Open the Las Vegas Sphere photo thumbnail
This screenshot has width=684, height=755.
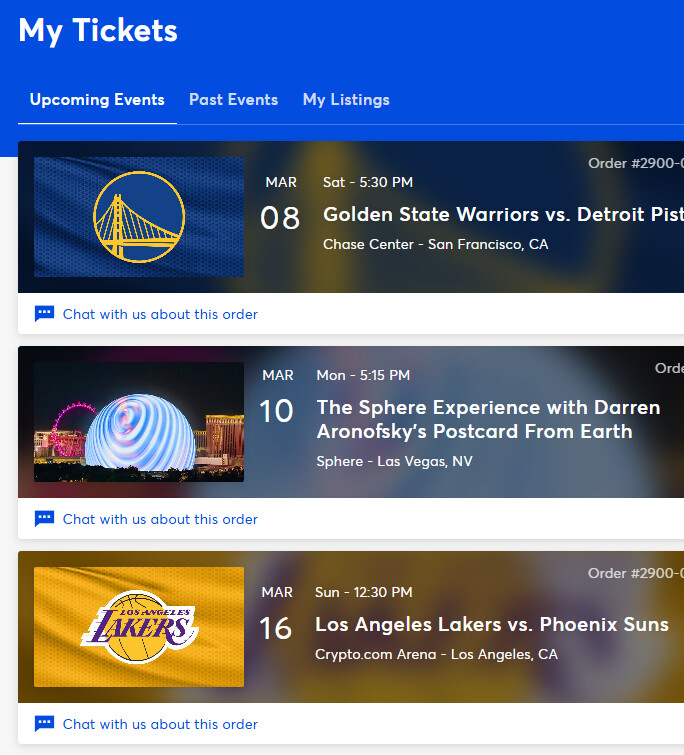point(139,422)
